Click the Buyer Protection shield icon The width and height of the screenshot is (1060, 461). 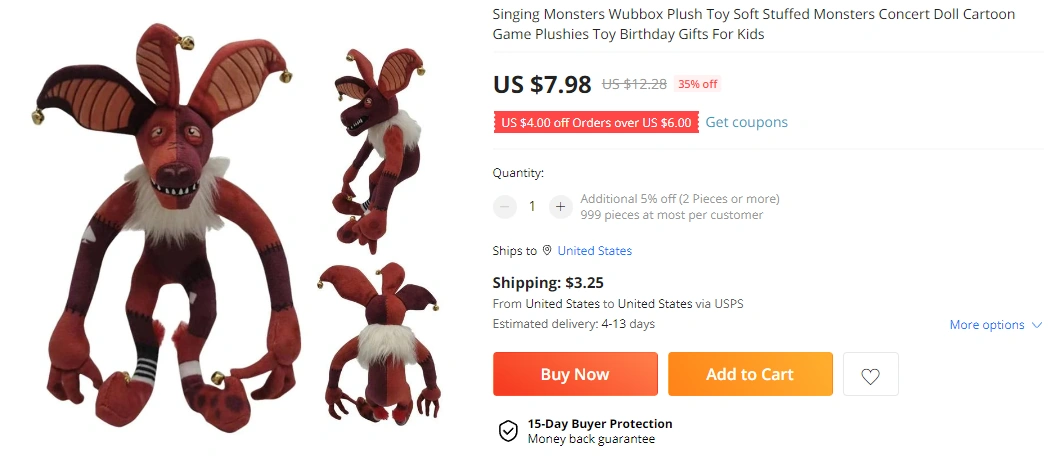(508, 431)
